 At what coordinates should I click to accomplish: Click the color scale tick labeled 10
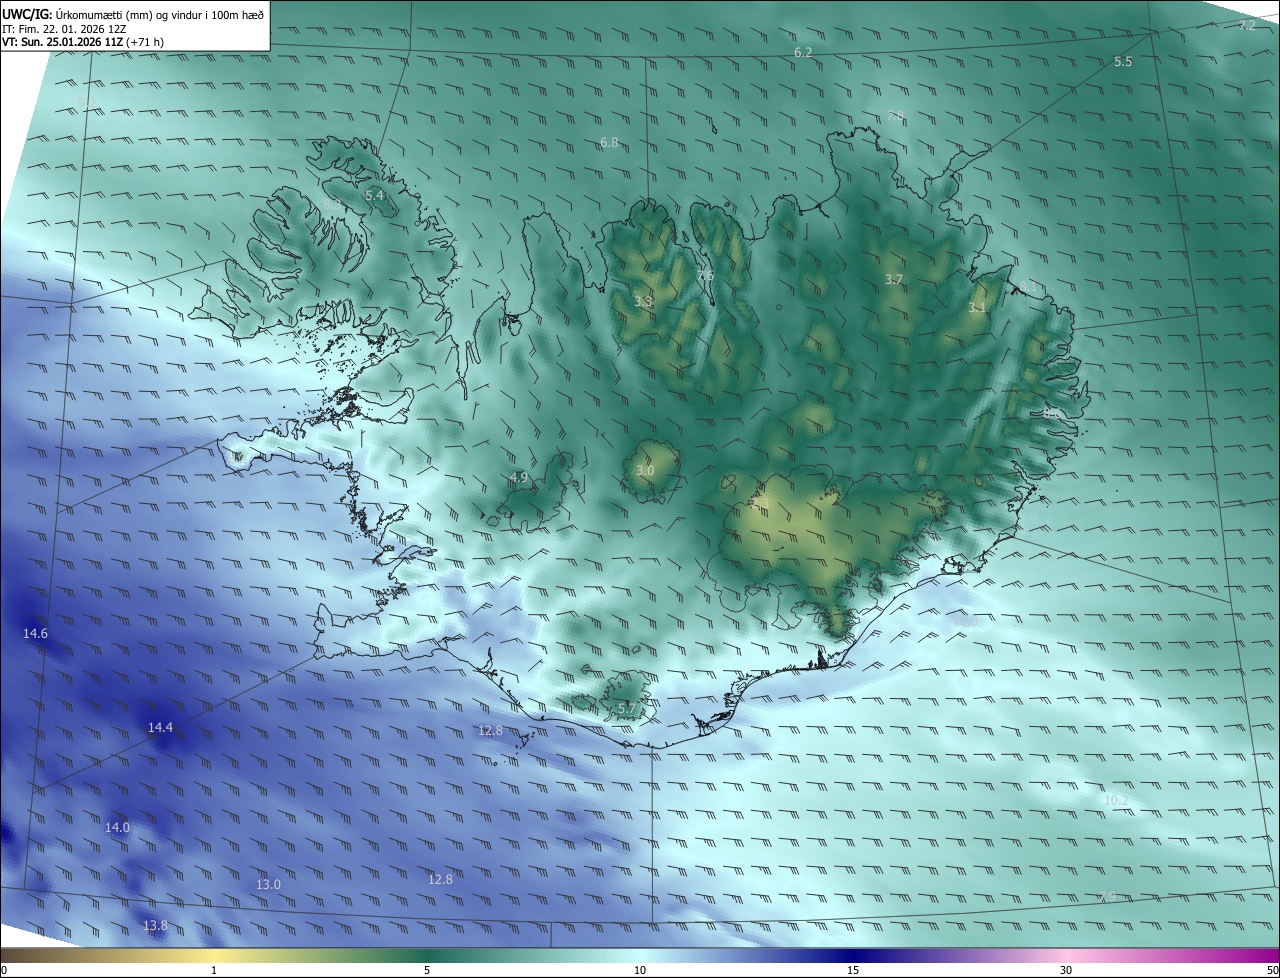[640, 970]
